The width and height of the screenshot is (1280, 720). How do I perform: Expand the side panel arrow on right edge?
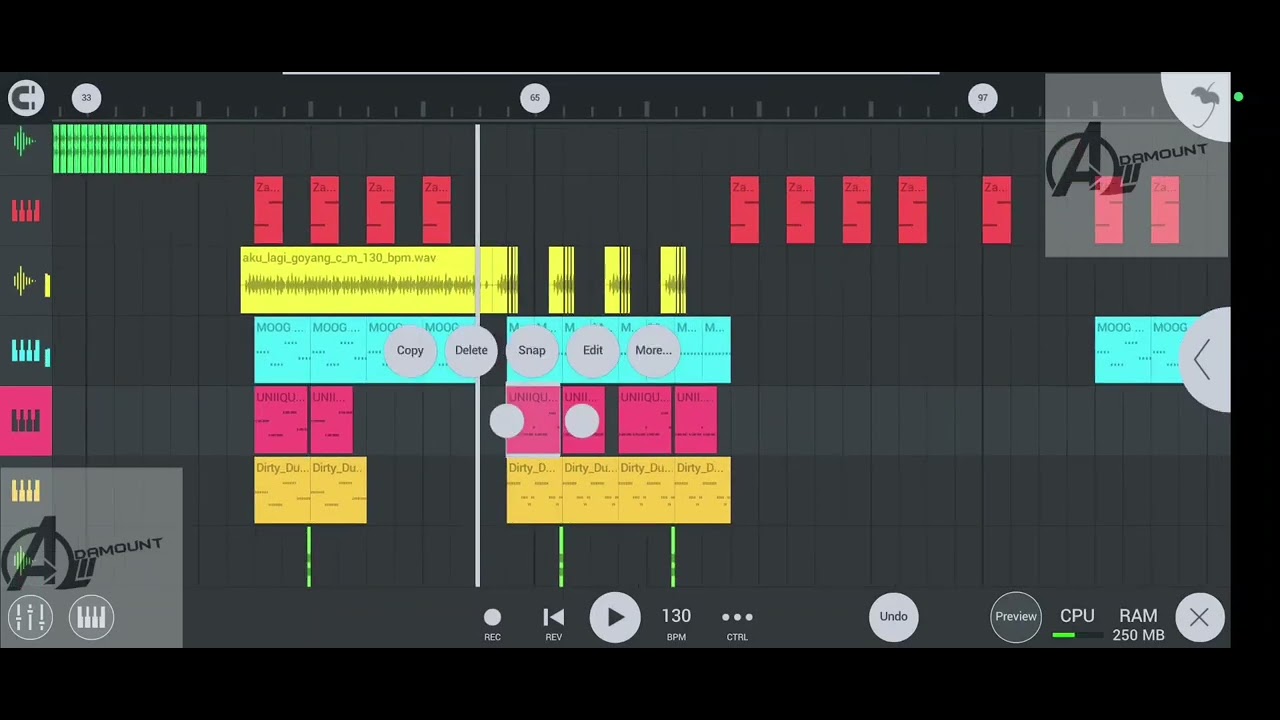click(1204, 360)
